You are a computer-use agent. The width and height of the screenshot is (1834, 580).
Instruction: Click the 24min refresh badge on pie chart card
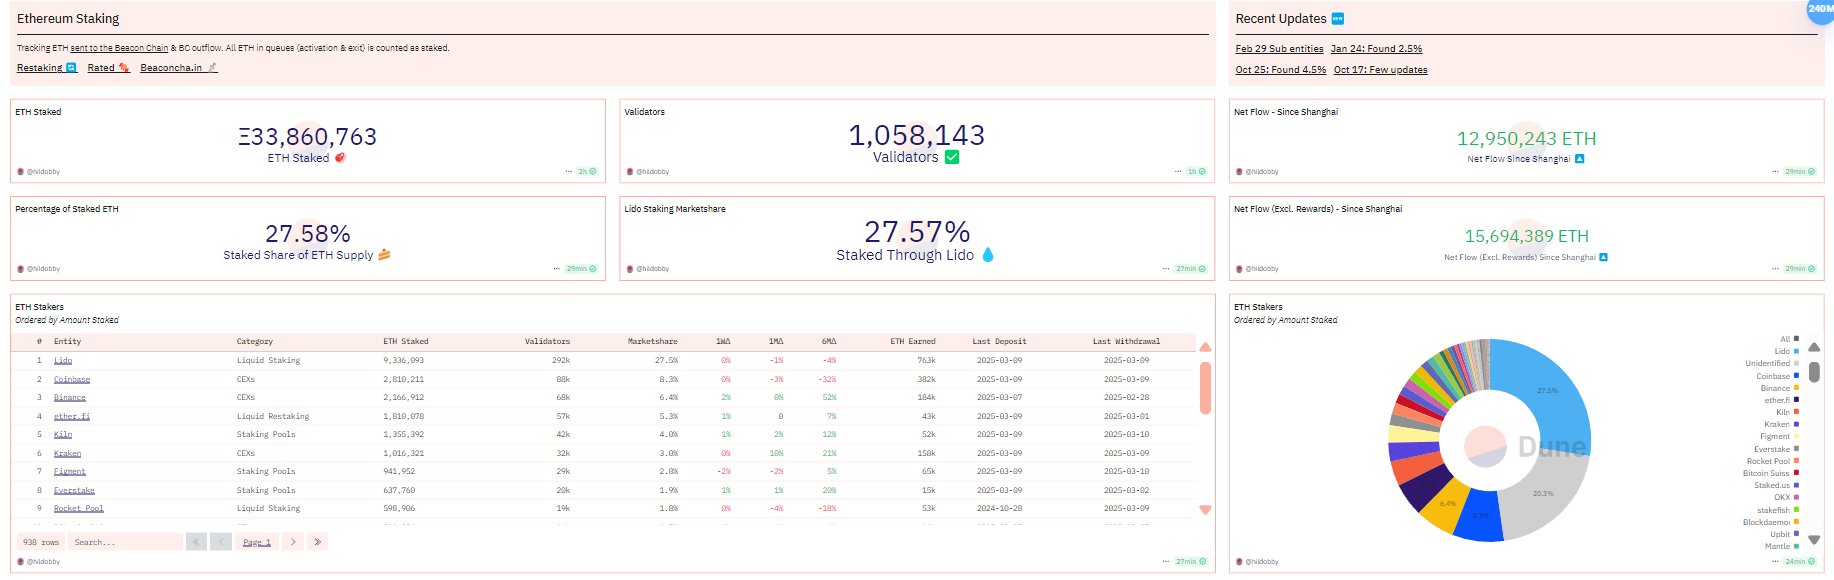1799,562
